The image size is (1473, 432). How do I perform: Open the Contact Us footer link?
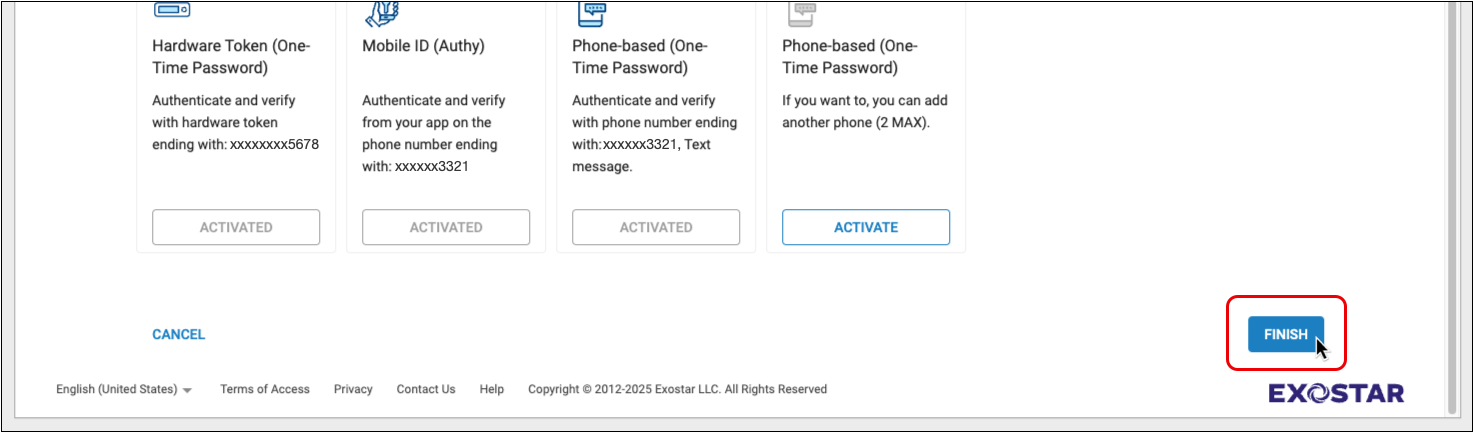tap(426, 389)
